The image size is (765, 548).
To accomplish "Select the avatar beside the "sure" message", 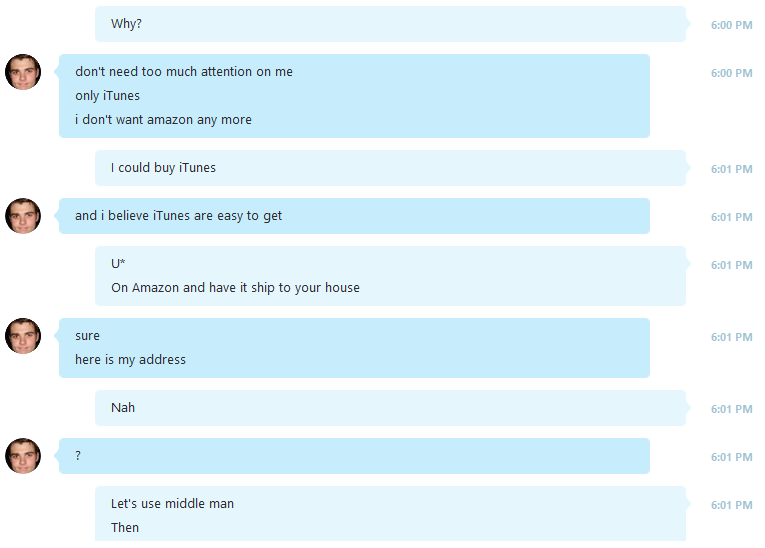I will tap(23, 336).
